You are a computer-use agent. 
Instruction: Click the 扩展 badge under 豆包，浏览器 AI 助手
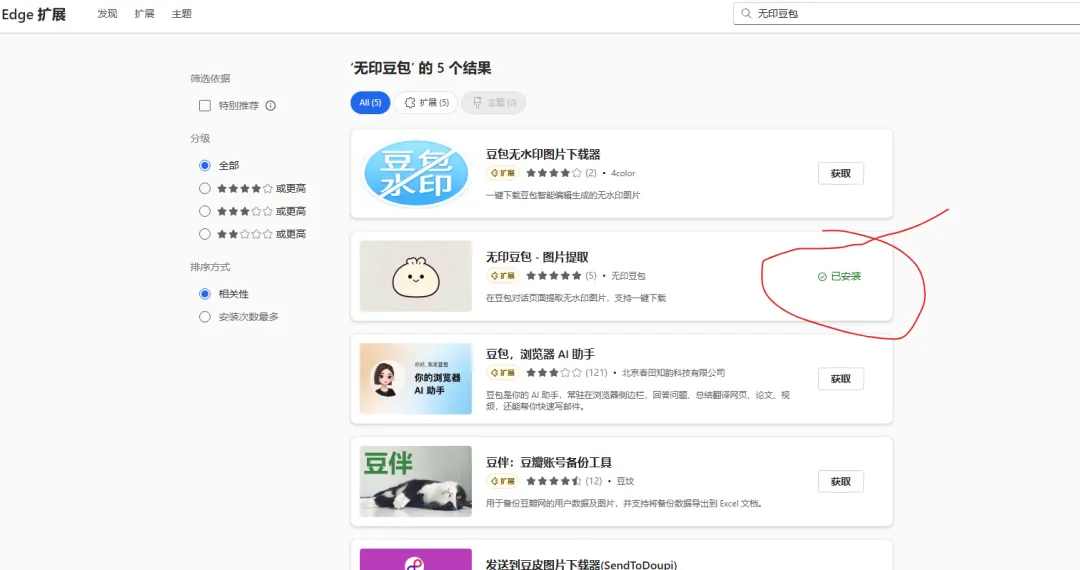point(503,372)
